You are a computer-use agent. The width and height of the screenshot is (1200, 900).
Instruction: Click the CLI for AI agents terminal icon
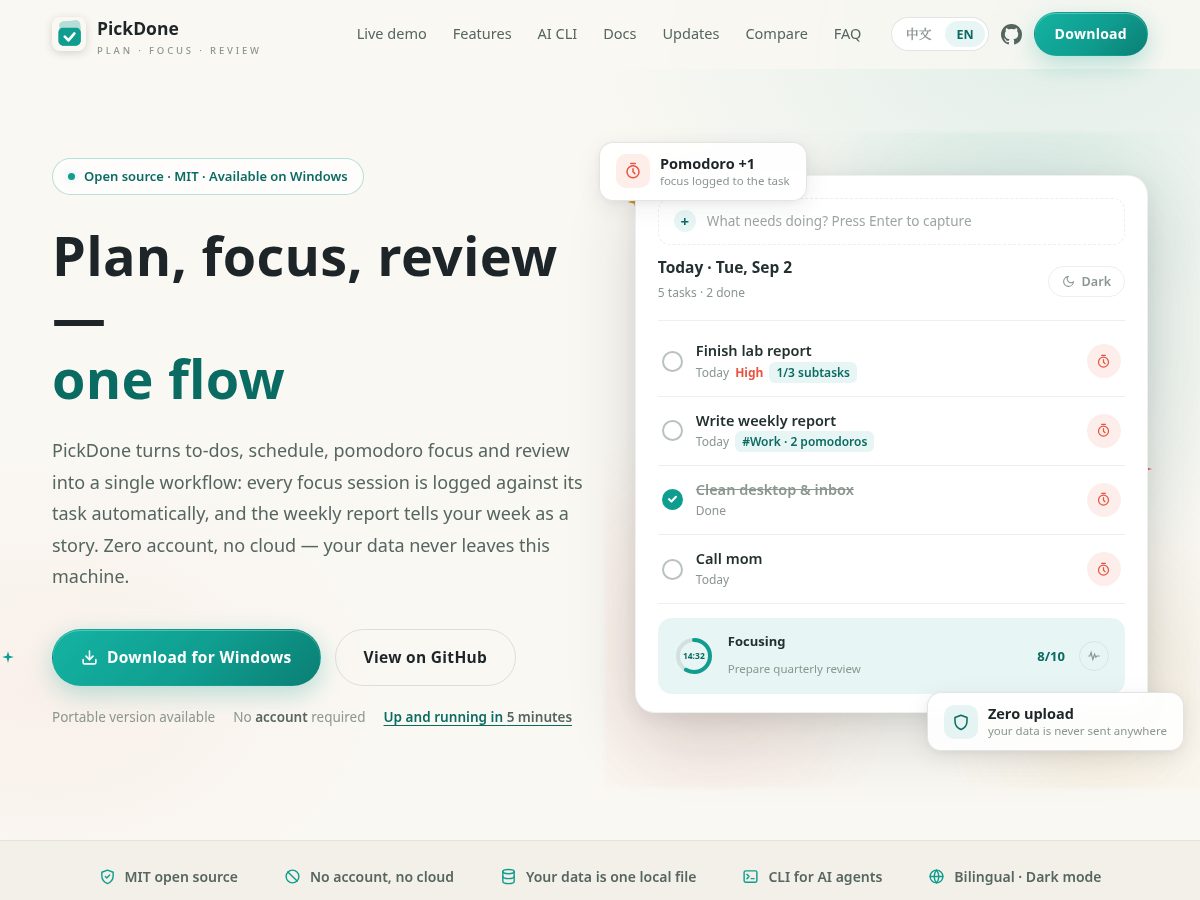click(750, 876)
